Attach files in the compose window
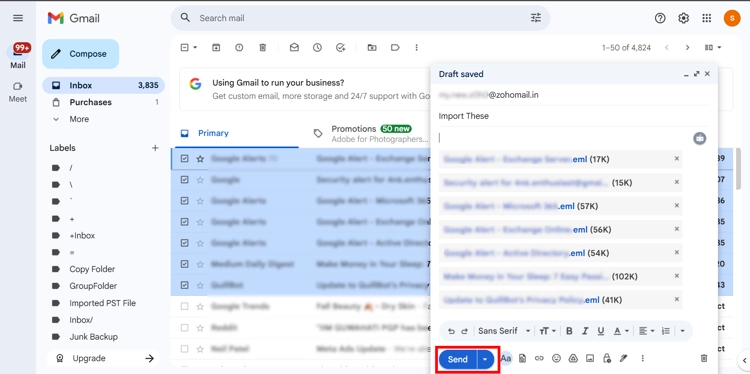 [522, 358]
